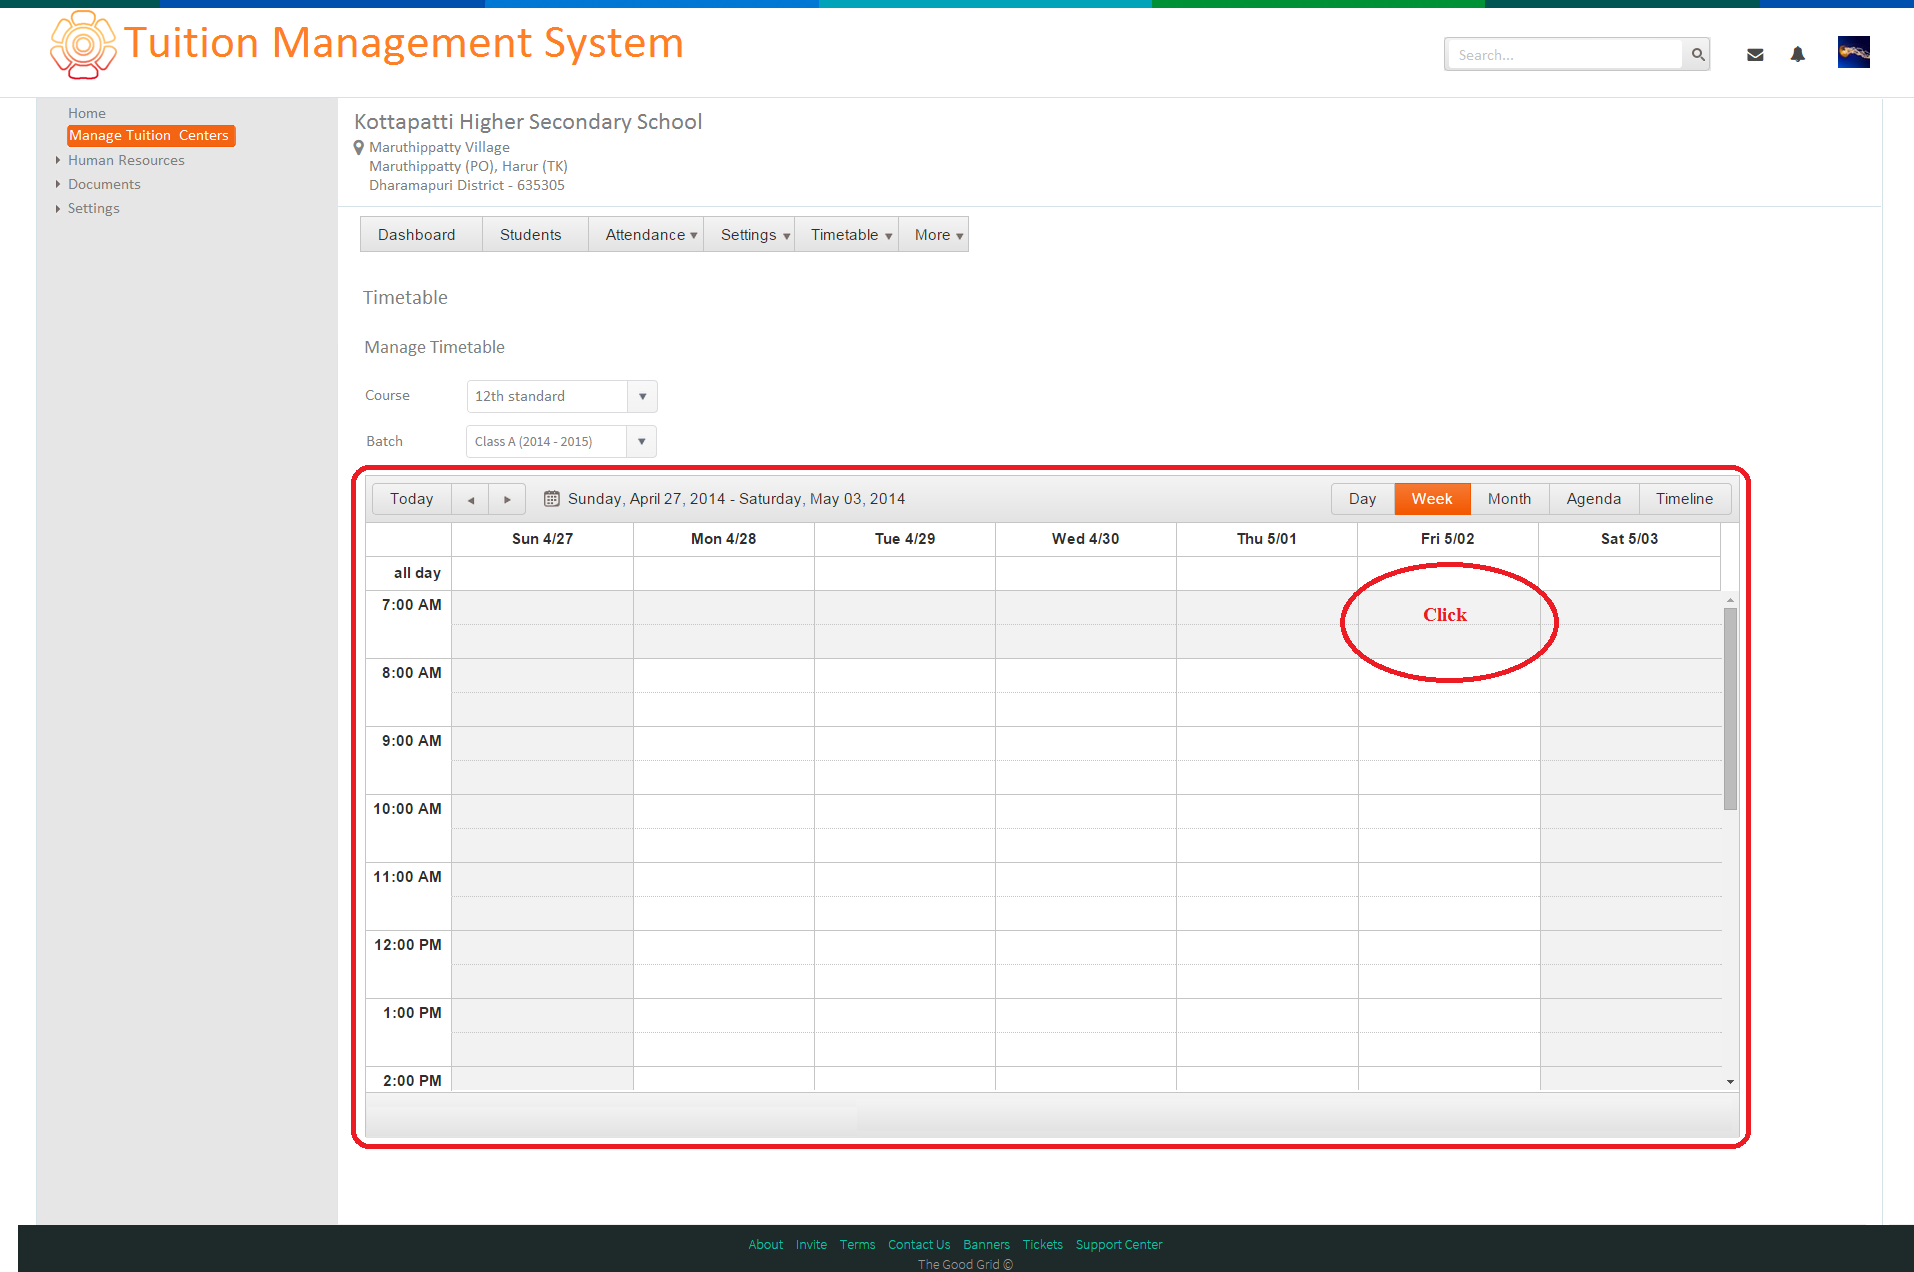
Task: Switch calendar to Day view
Action: coord(1362,499)
